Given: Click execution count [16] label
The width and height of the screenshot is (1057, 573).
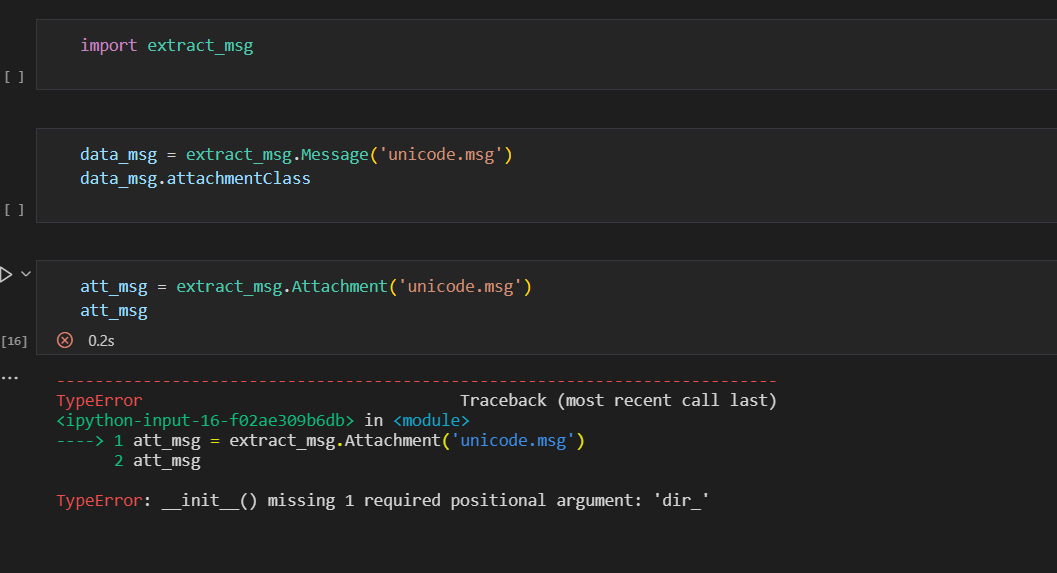Looking at the screenshot, I should (x=14, y=341).
